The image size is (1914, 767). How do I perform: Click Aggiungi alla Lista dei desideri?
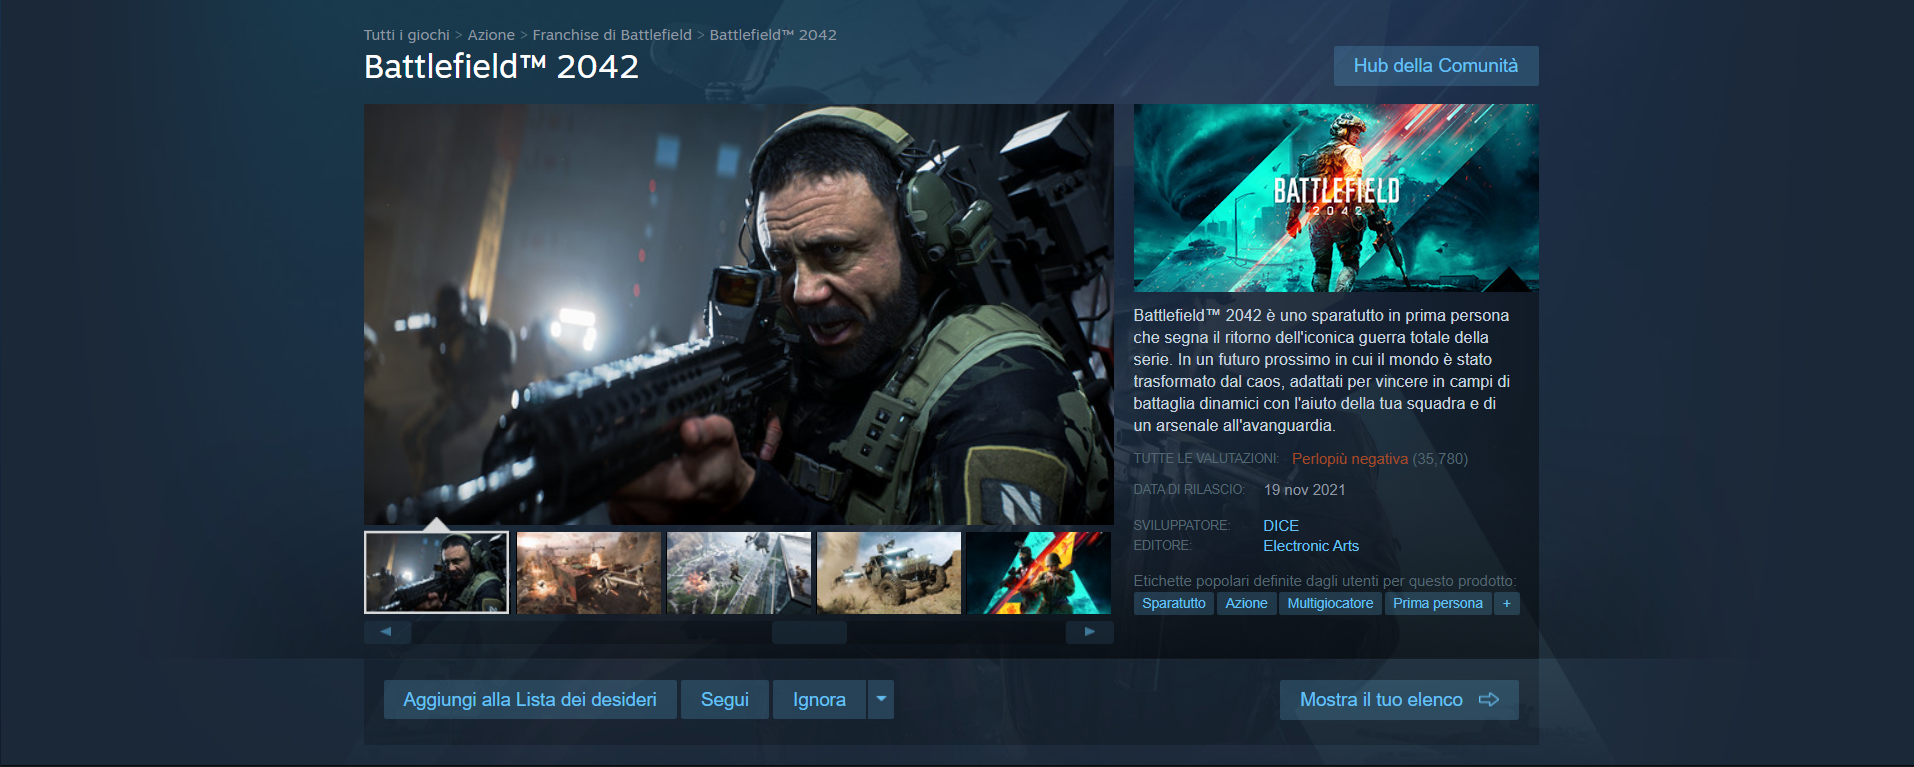530,700
